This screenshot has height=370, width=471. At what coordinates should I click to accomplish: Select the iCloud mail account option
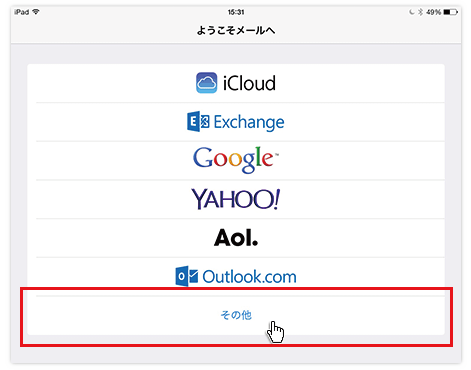tap(236, 83)
